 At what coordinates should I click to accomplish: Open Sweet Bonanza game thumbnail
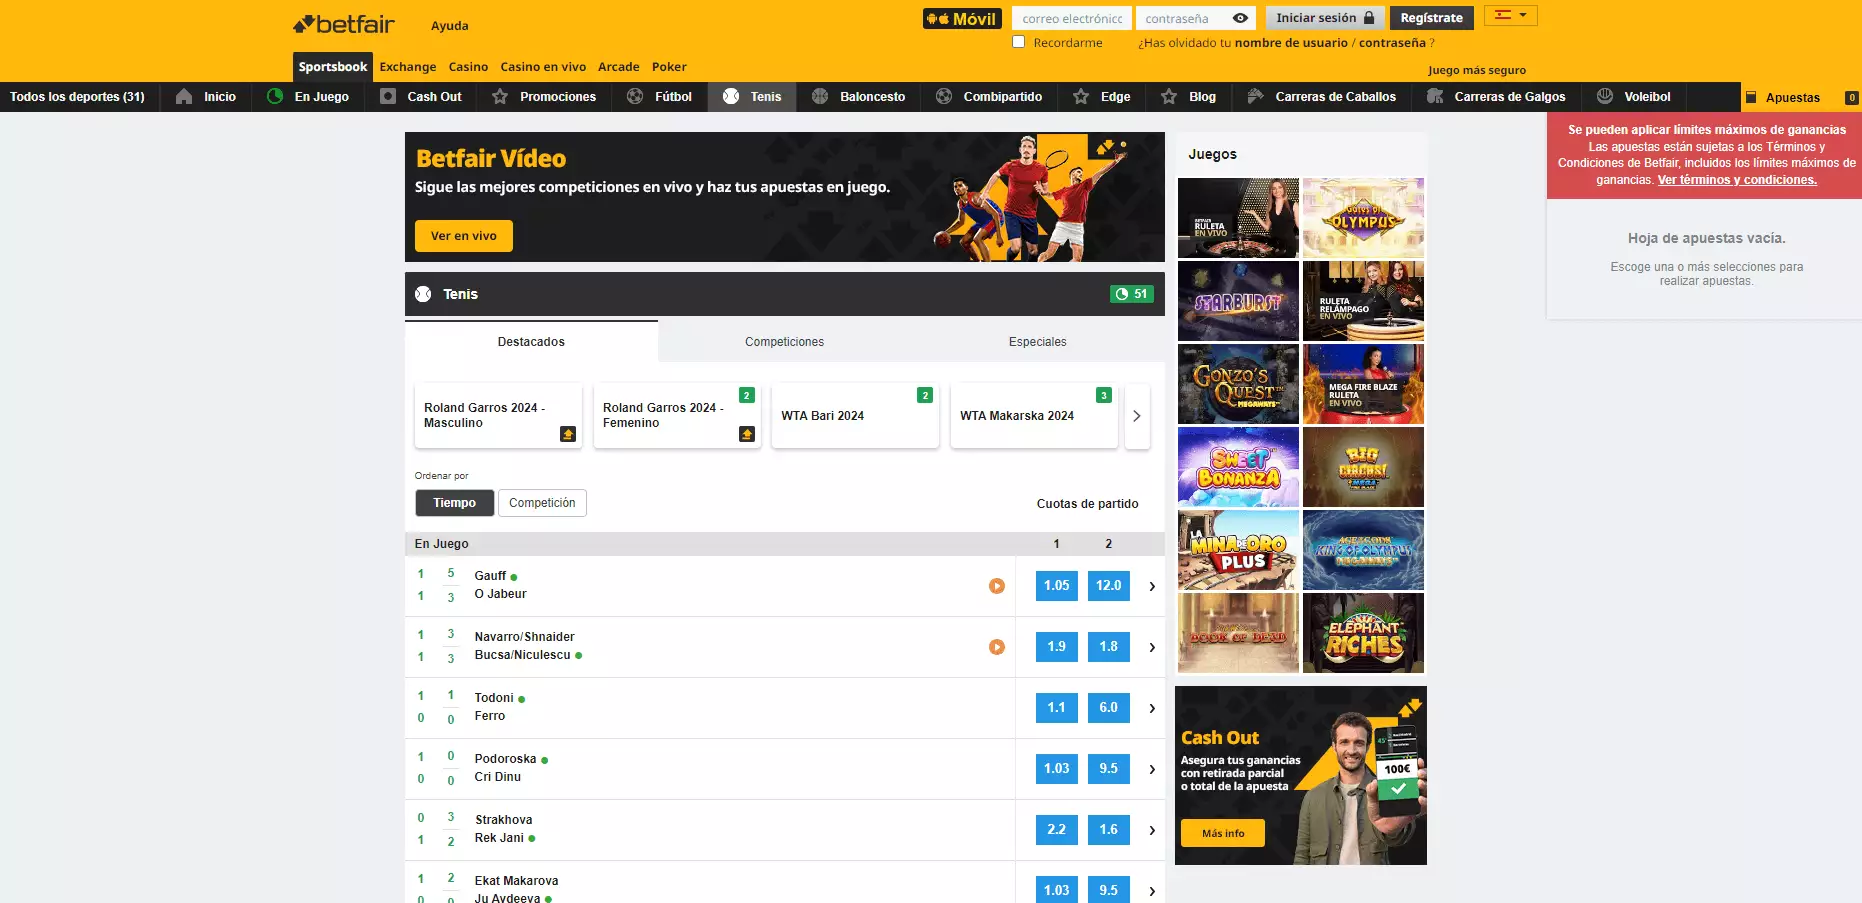[x=1238, y=467]
